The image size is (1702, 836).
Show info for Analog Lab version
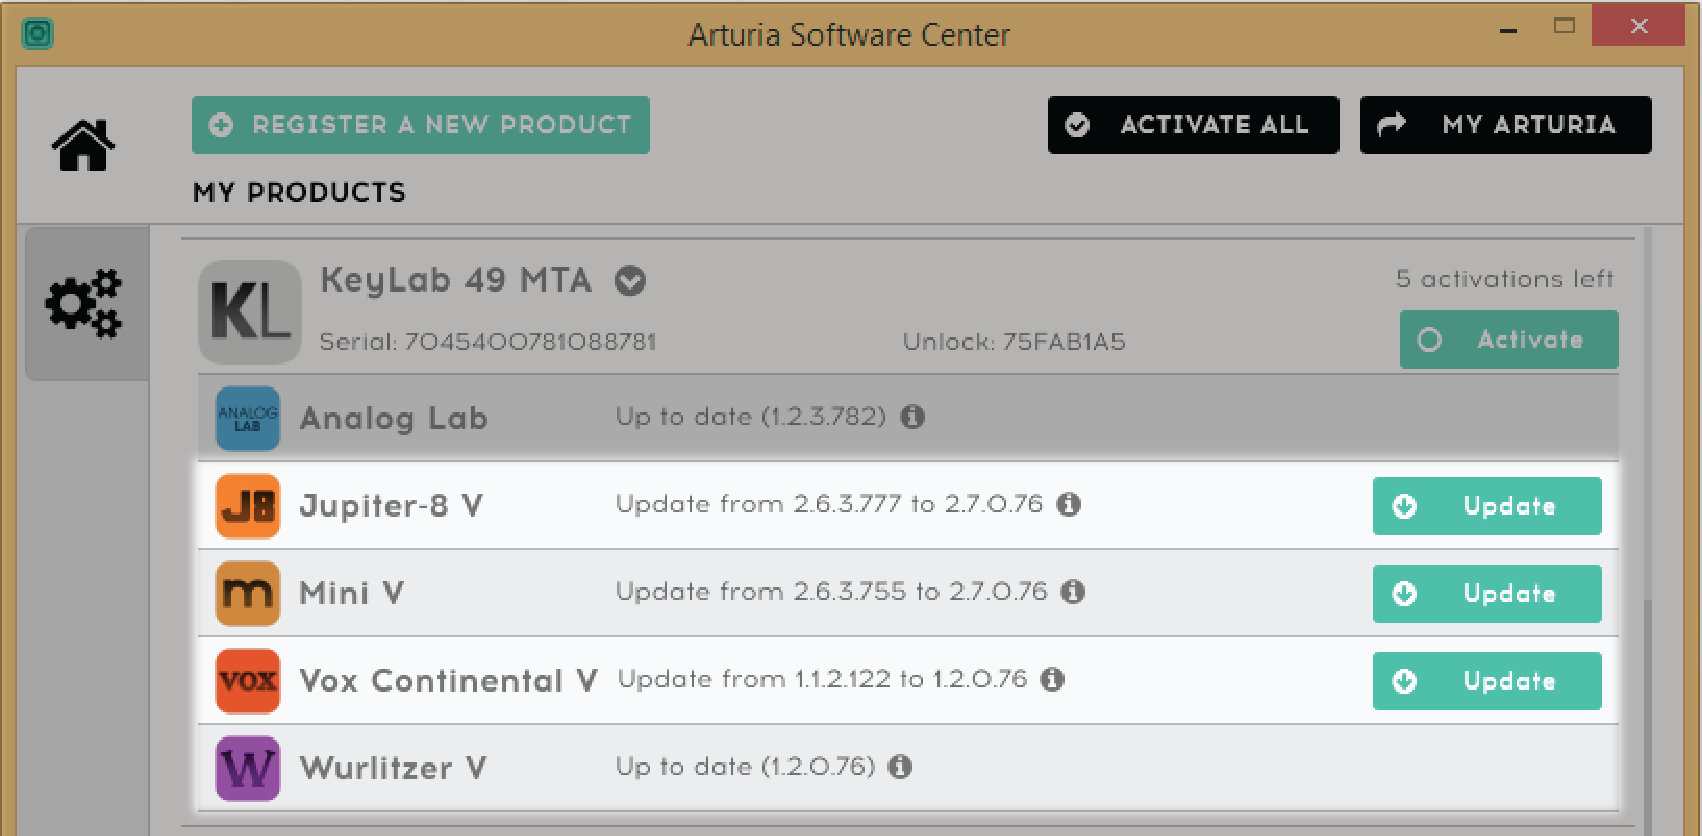pyautogui.click(x=912, y=416)
